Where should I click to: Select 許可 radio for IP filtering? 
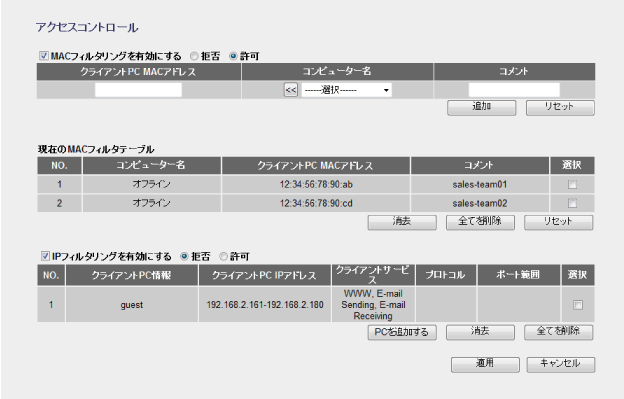[x=224, y=256]
